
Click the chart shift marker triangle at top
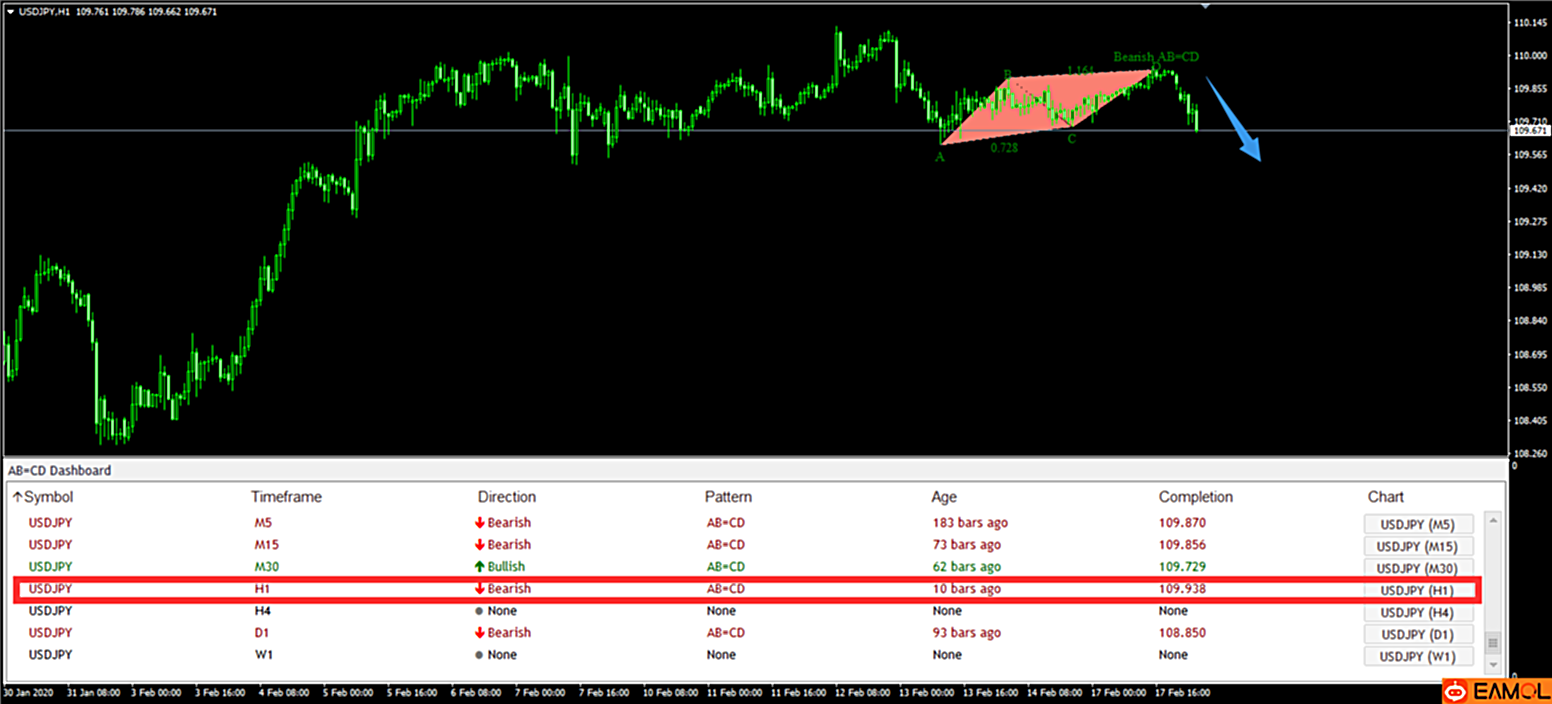coord(1205,5)
